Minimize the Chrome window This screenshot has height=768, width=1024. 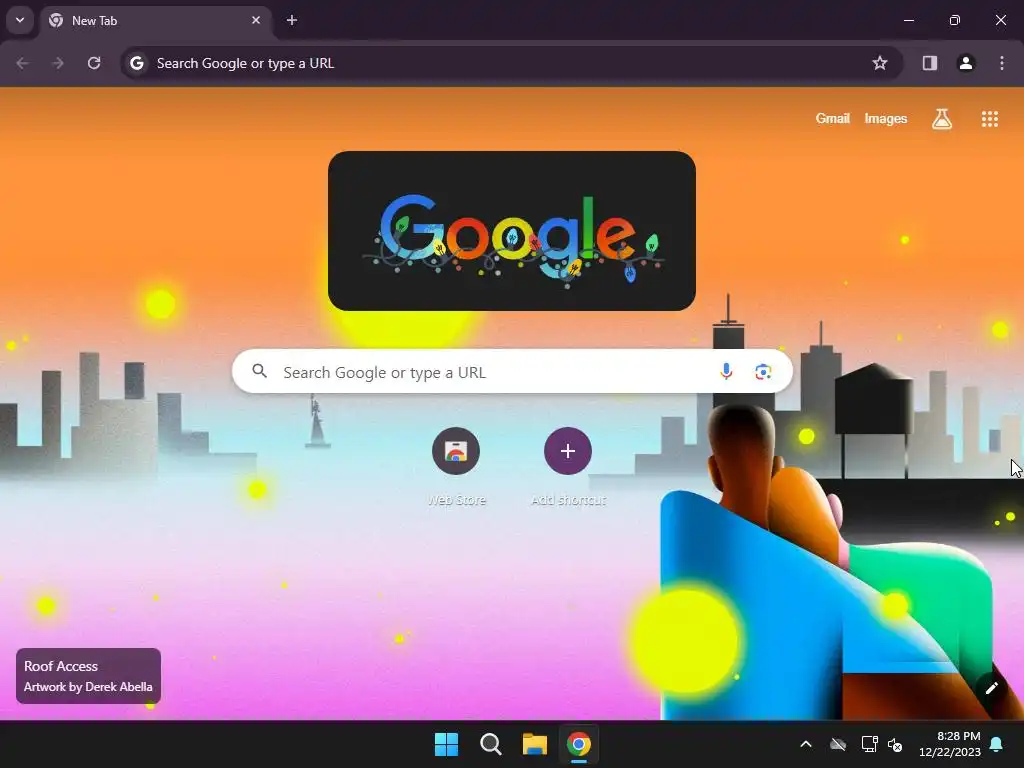click(x=908, y=20)
